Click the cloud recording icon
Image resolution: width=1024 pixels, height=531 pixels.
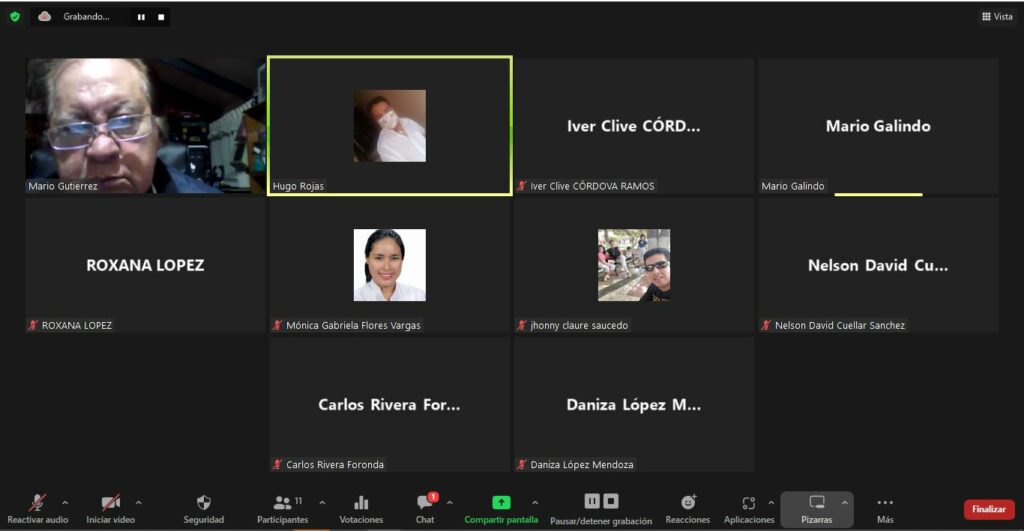(44, 16)
